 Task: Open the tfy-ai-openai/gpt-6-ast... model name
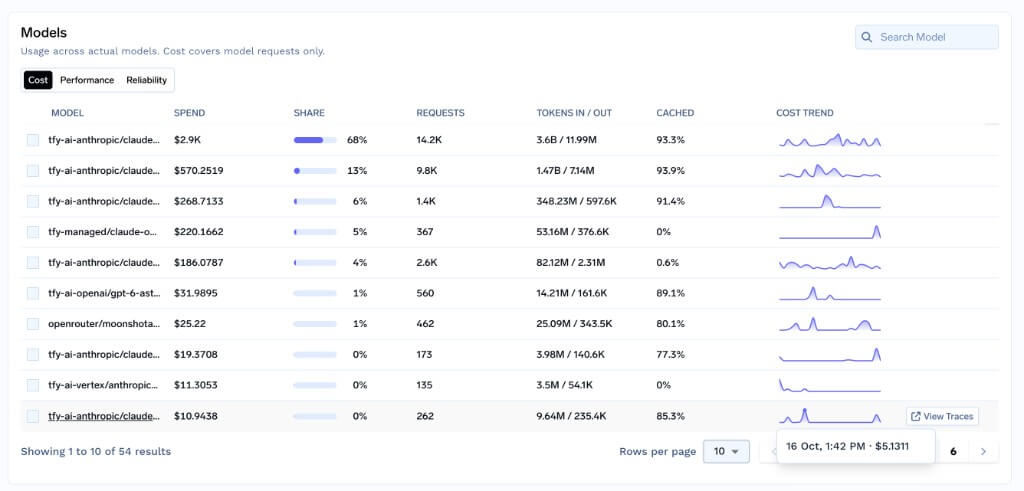point(104,293)
